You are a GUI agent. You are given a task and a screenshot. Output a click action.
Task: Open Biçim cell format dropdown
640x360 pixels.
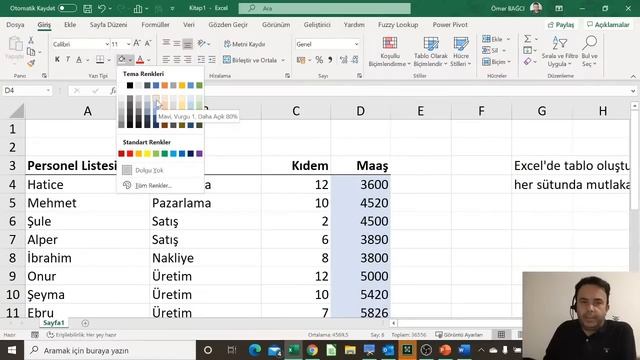coord(496,62)
